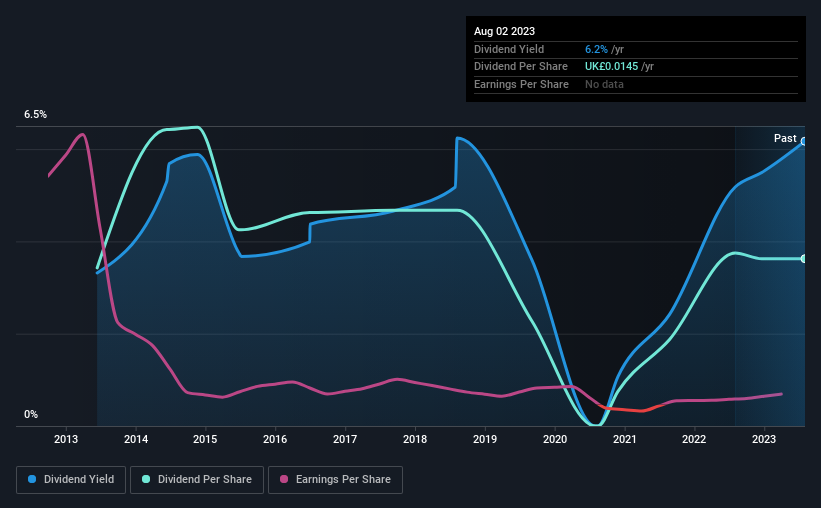Click the 6.5% y-axis label
The image size is (821, 508).
(36, 115)
